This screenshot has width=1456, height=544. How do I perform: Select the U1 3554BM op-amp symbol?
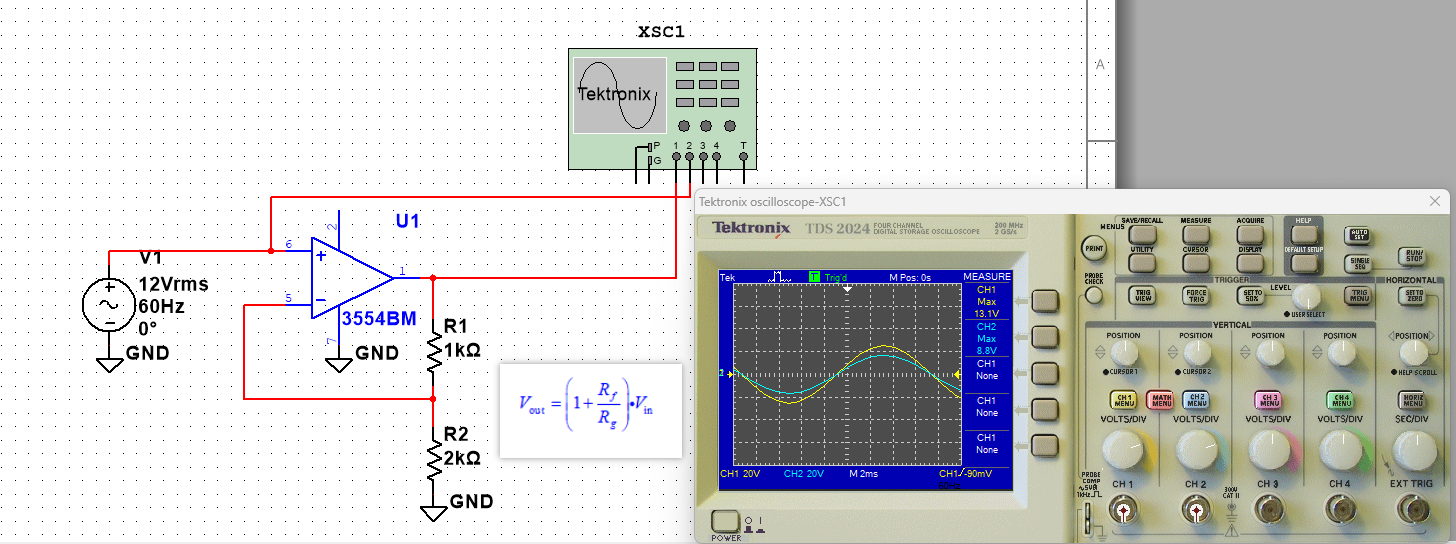pyautogui.click(x=351, y=278)
